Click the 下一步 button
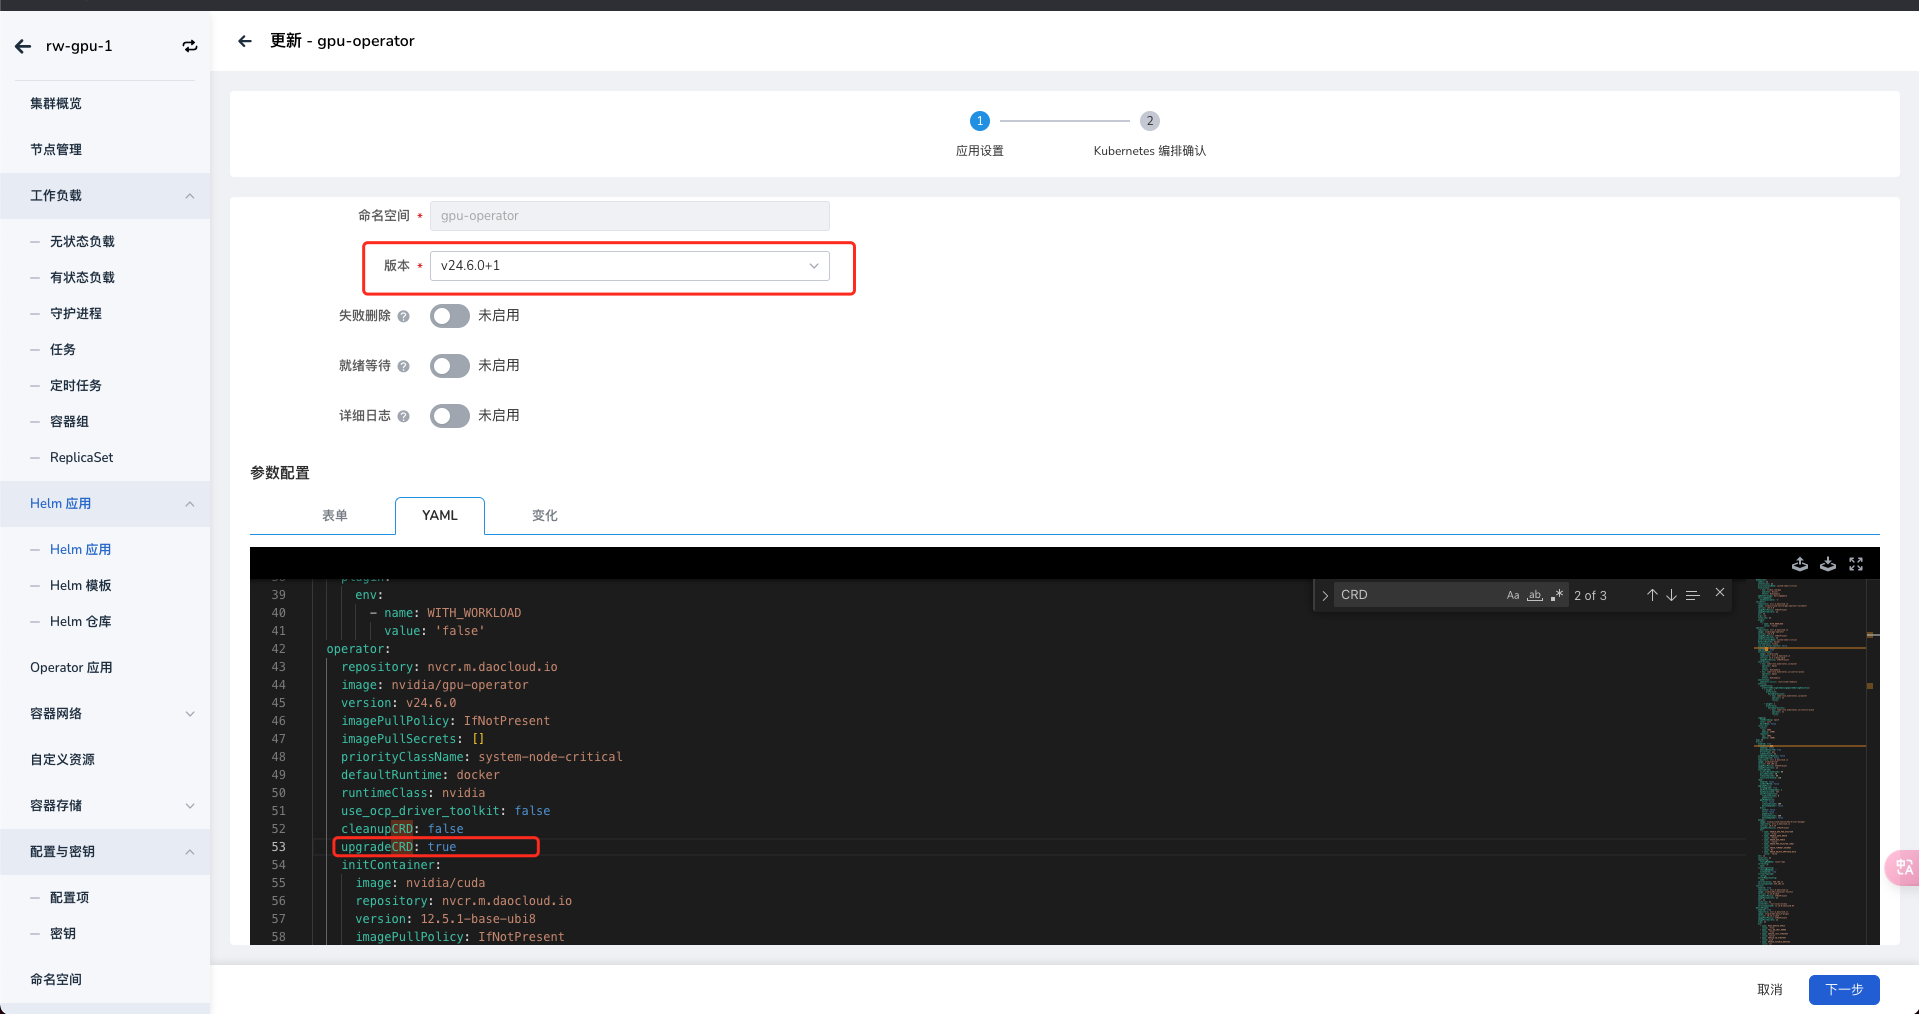 point(1843,990)
